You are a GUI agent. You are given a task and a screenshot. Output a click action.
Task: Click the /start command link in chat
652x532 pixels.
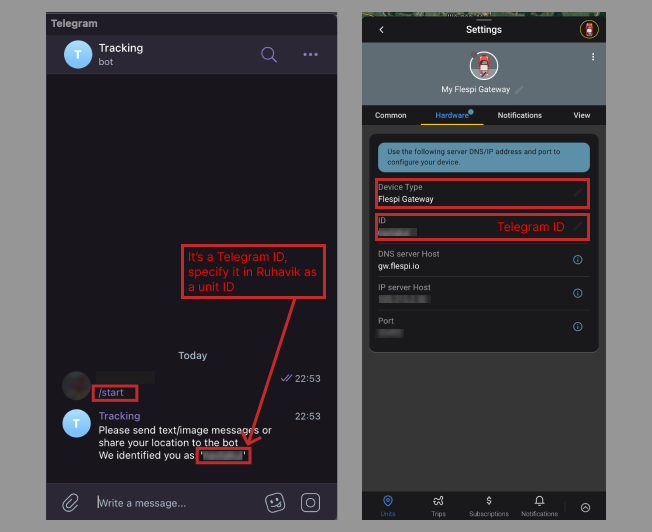tap(111, 393)
